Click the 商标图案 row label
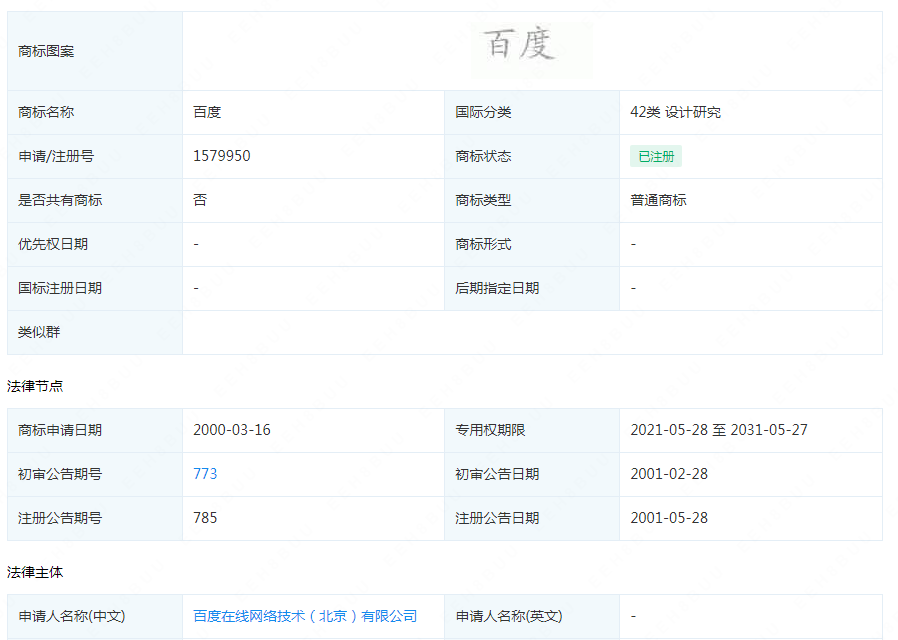 click(x=95, y=51)
